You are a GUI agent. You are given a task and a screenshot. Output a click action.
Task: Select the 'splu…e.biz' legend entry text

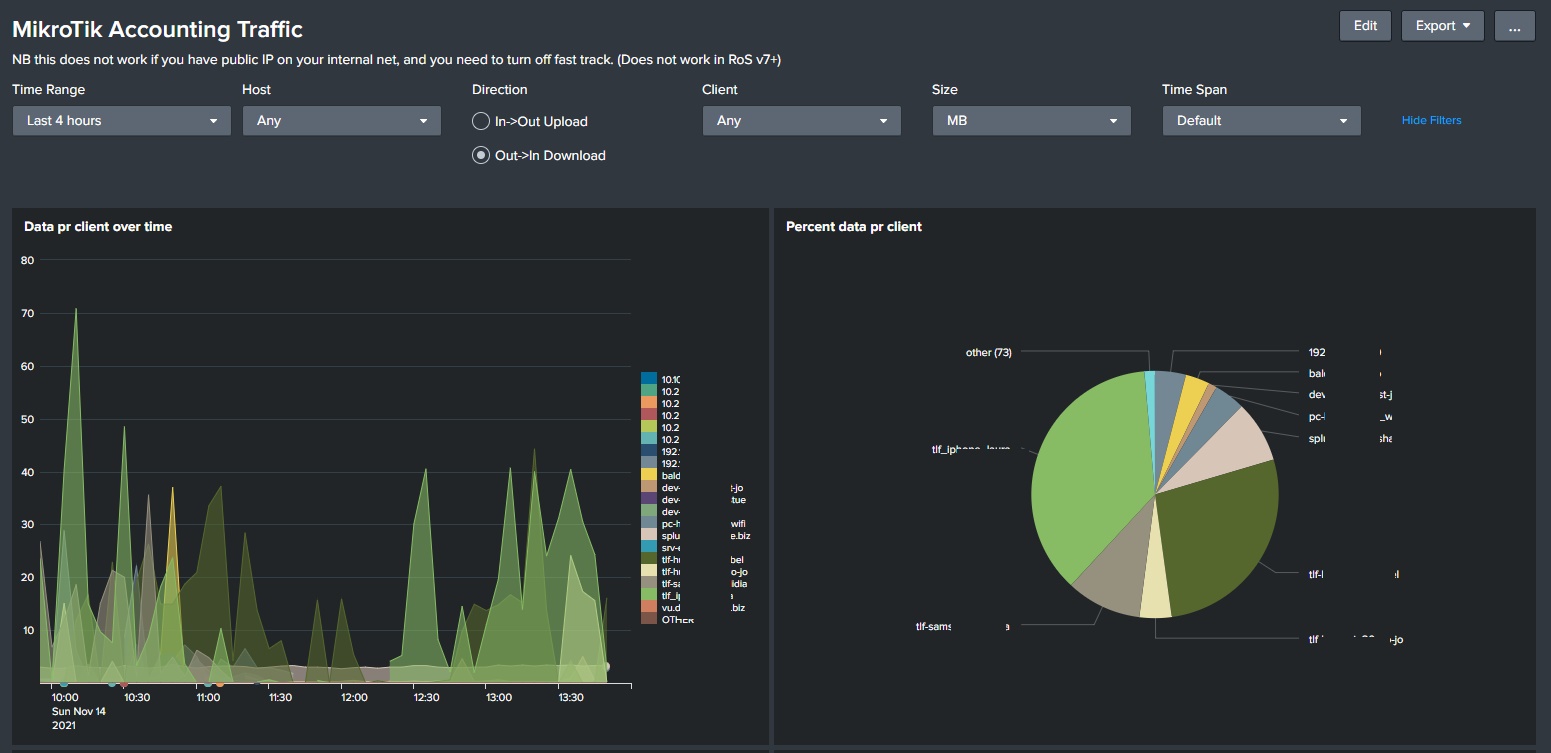pyautogui.click(x=704, y=535)
